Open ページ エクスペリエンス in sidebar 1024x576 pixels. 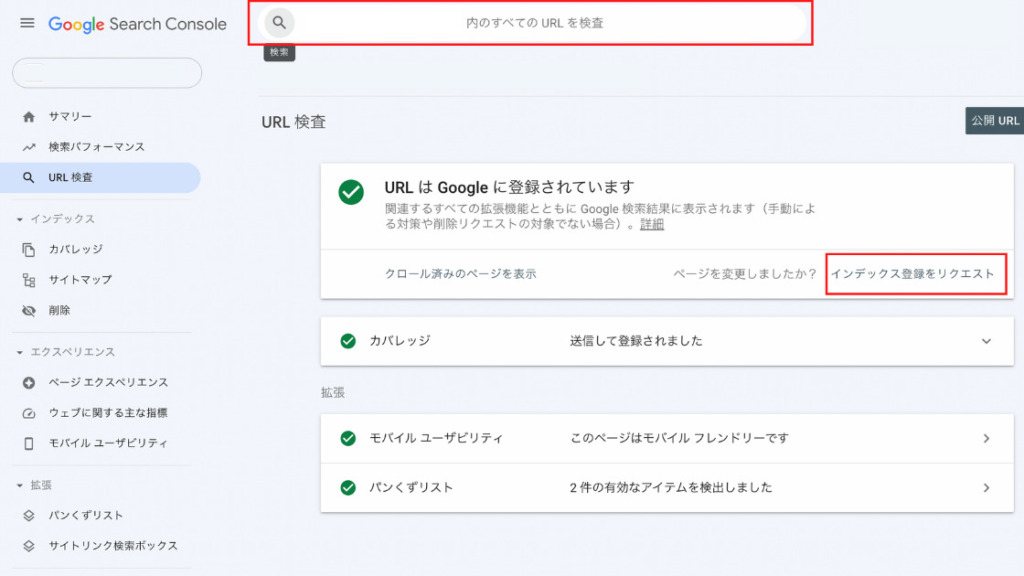point(108,382)
